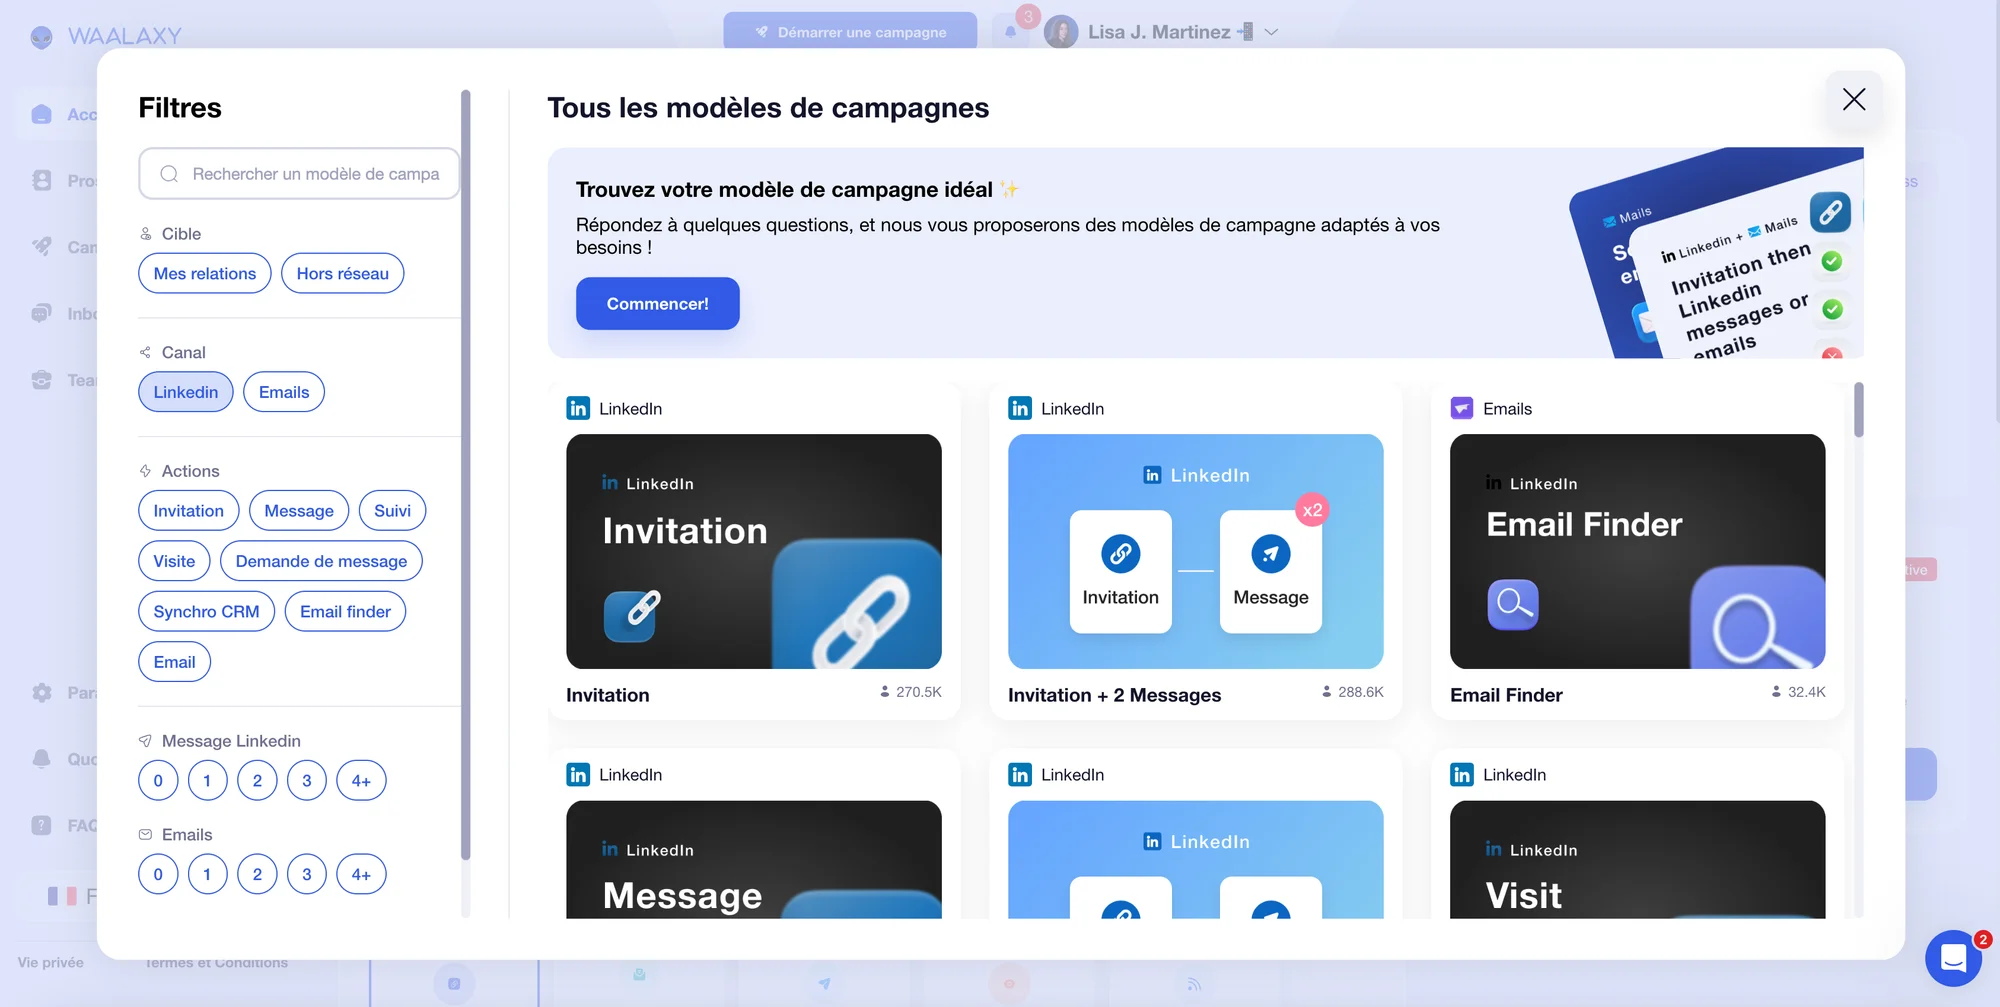Toggle the Synchro CRM filter
The image size is (2000, 1007).
(x=206, y=611)
